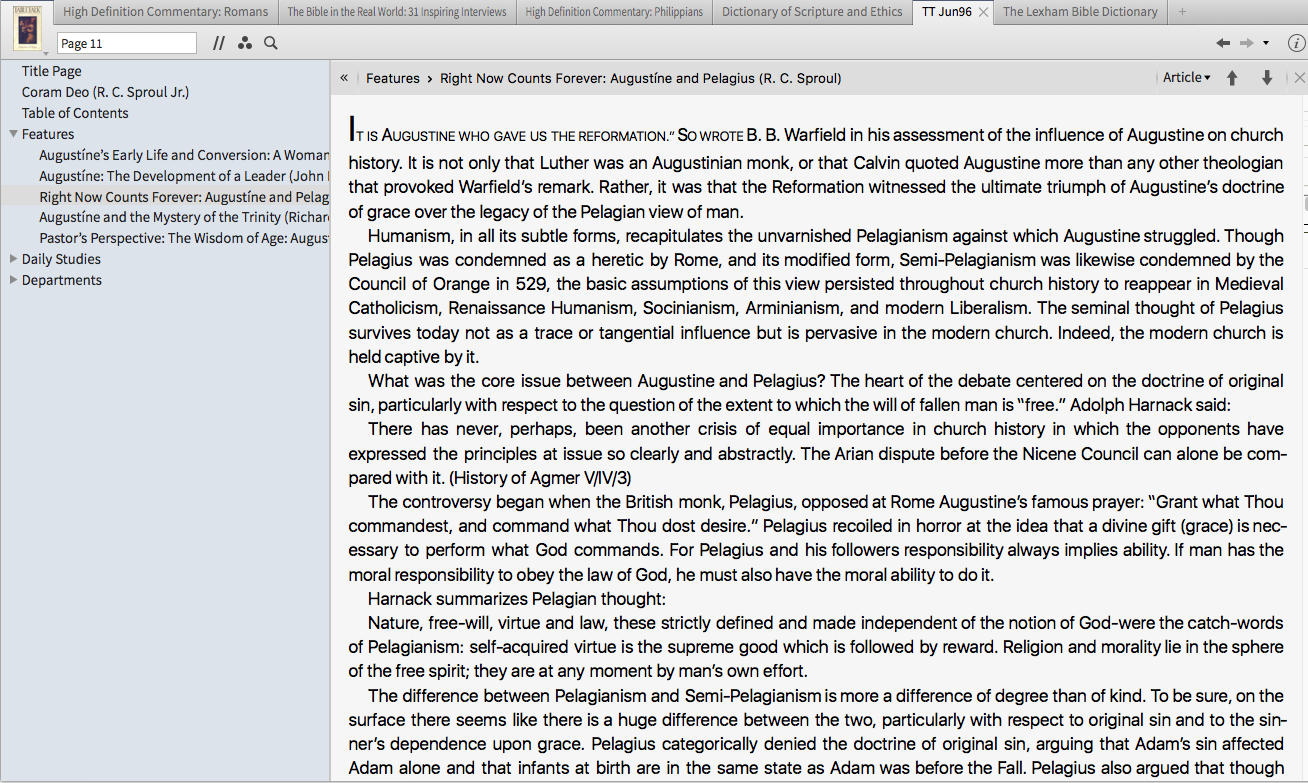
Task: Click the parallel resources double-slash icon
Action: 219,43
